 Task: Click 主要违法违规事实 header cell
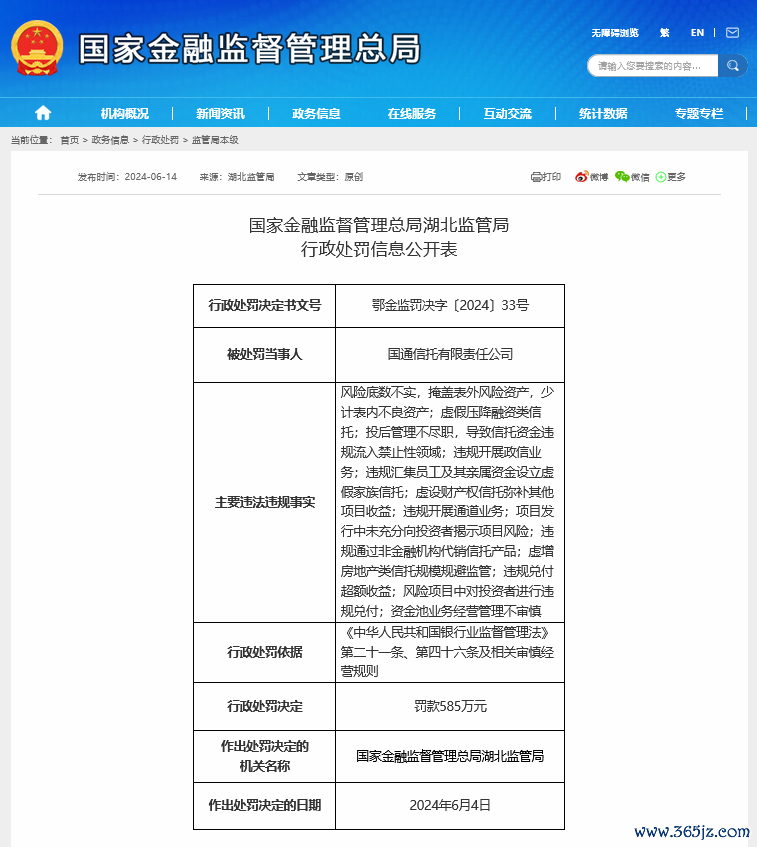[265, 502]
